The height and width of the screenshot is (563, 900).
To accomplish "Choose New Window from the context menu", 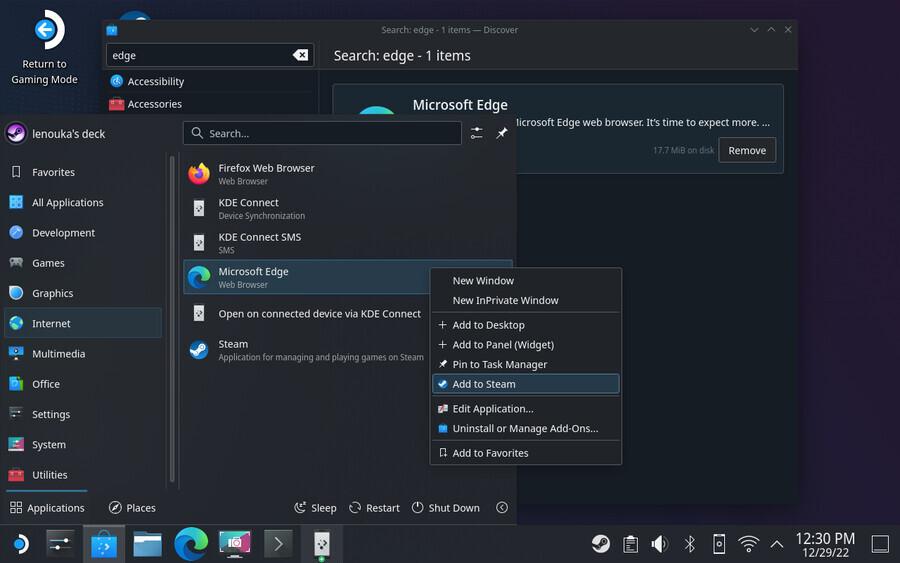I will coord(526,281).
